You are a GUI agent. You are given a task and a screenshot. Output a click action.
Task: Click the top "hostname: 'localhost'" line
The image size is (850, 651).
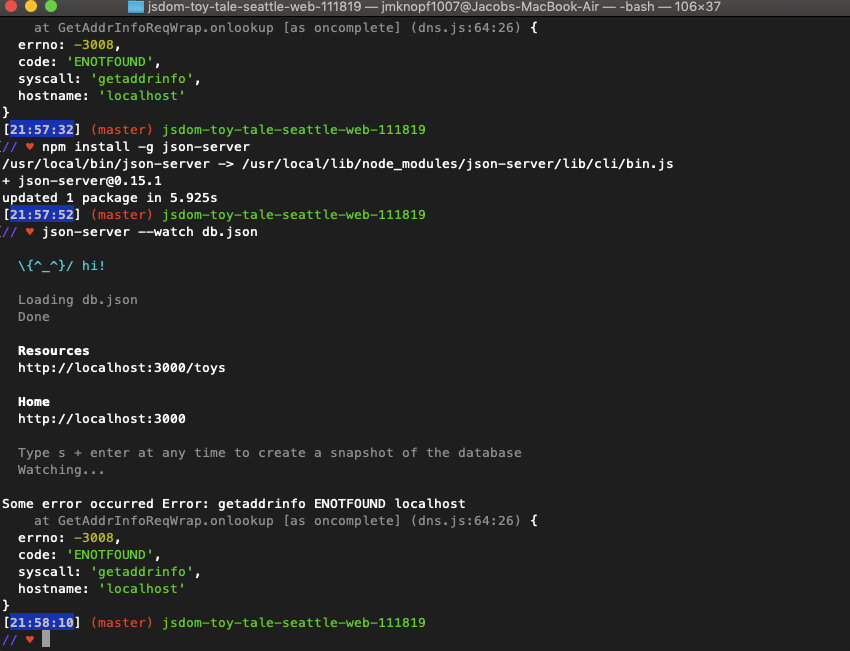coord(101,95)
